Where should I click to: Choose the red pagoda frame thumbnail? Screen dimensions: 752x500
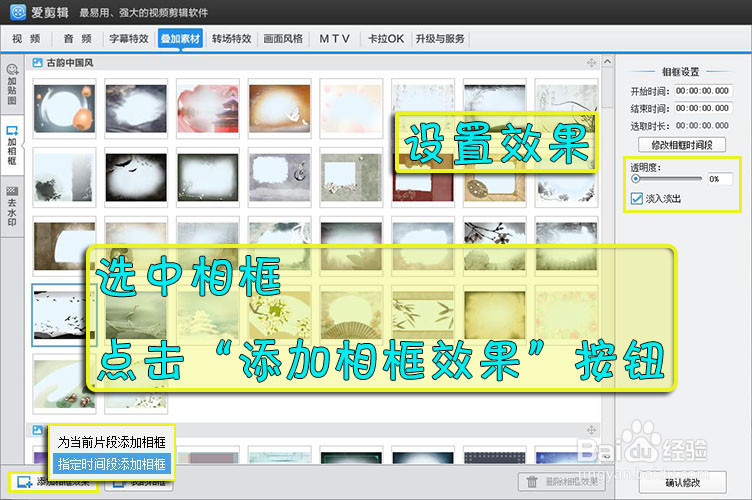pyautogui.click(x=208, y=109)
